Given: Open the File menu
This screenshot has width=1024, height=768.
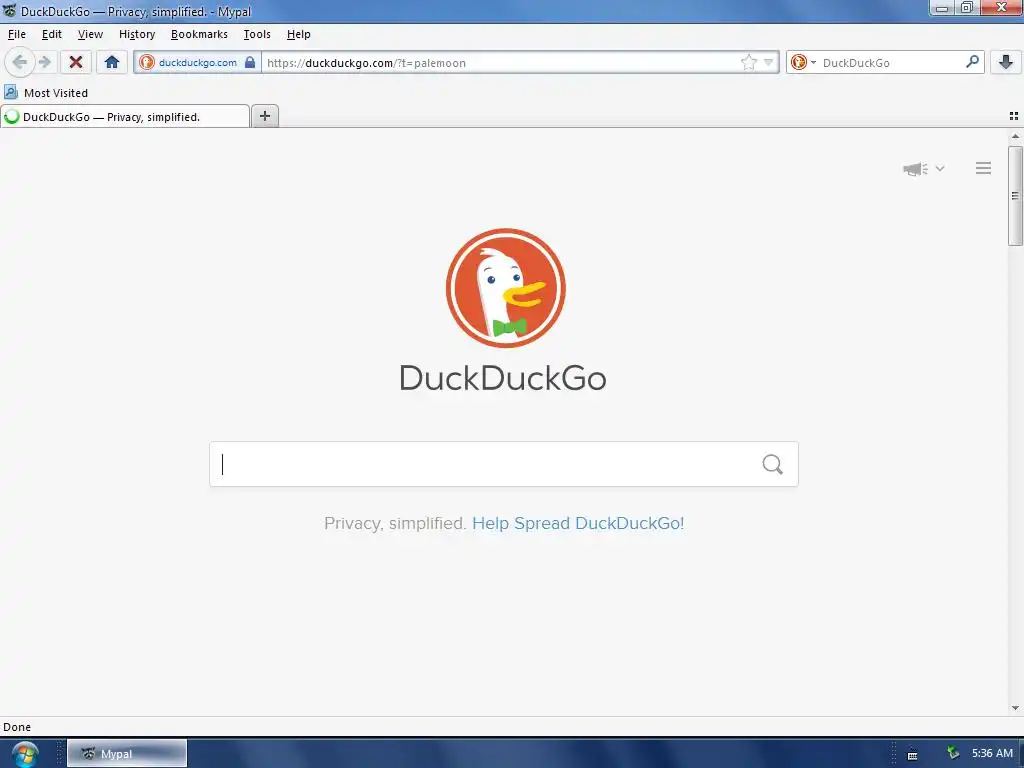Looking at the screenshot, I should [x=17, y=34].
